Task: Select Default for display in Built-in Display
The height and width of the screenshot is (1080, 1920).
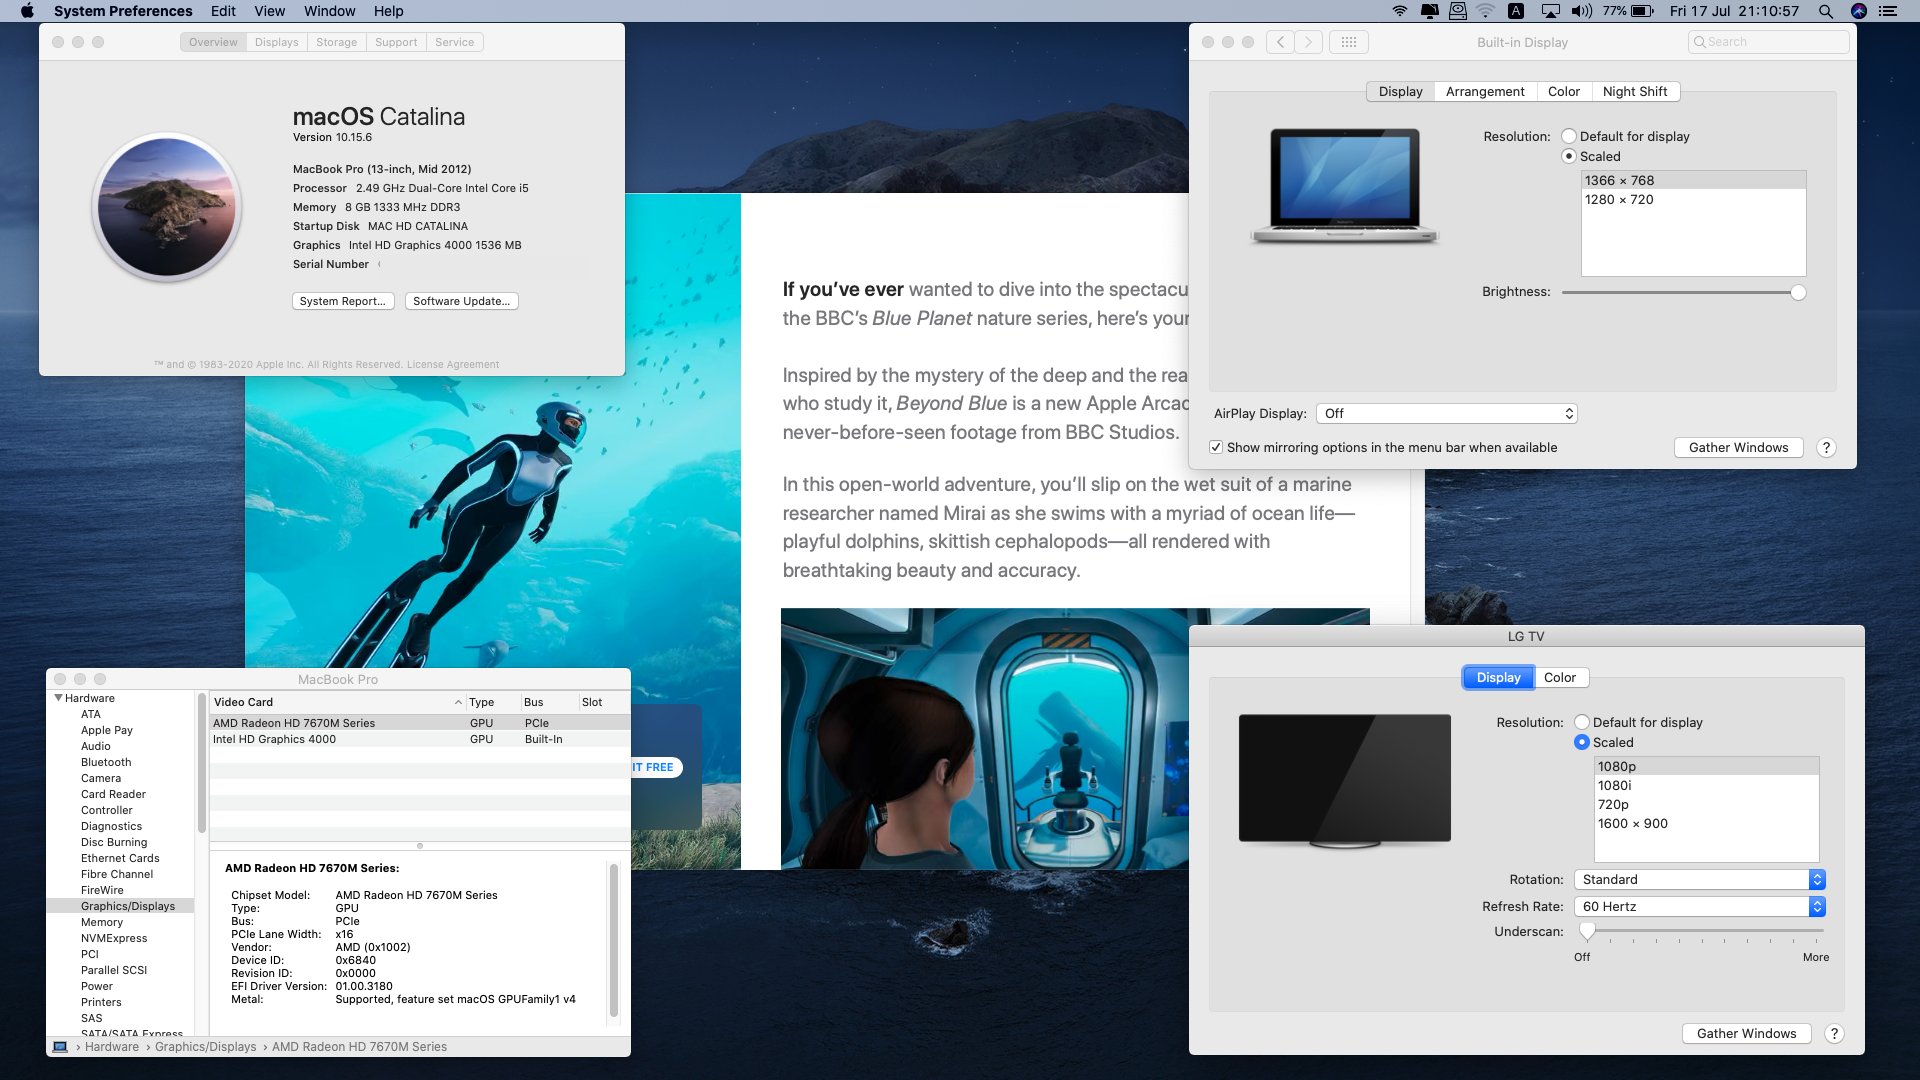Action: tap(1569, 136)
